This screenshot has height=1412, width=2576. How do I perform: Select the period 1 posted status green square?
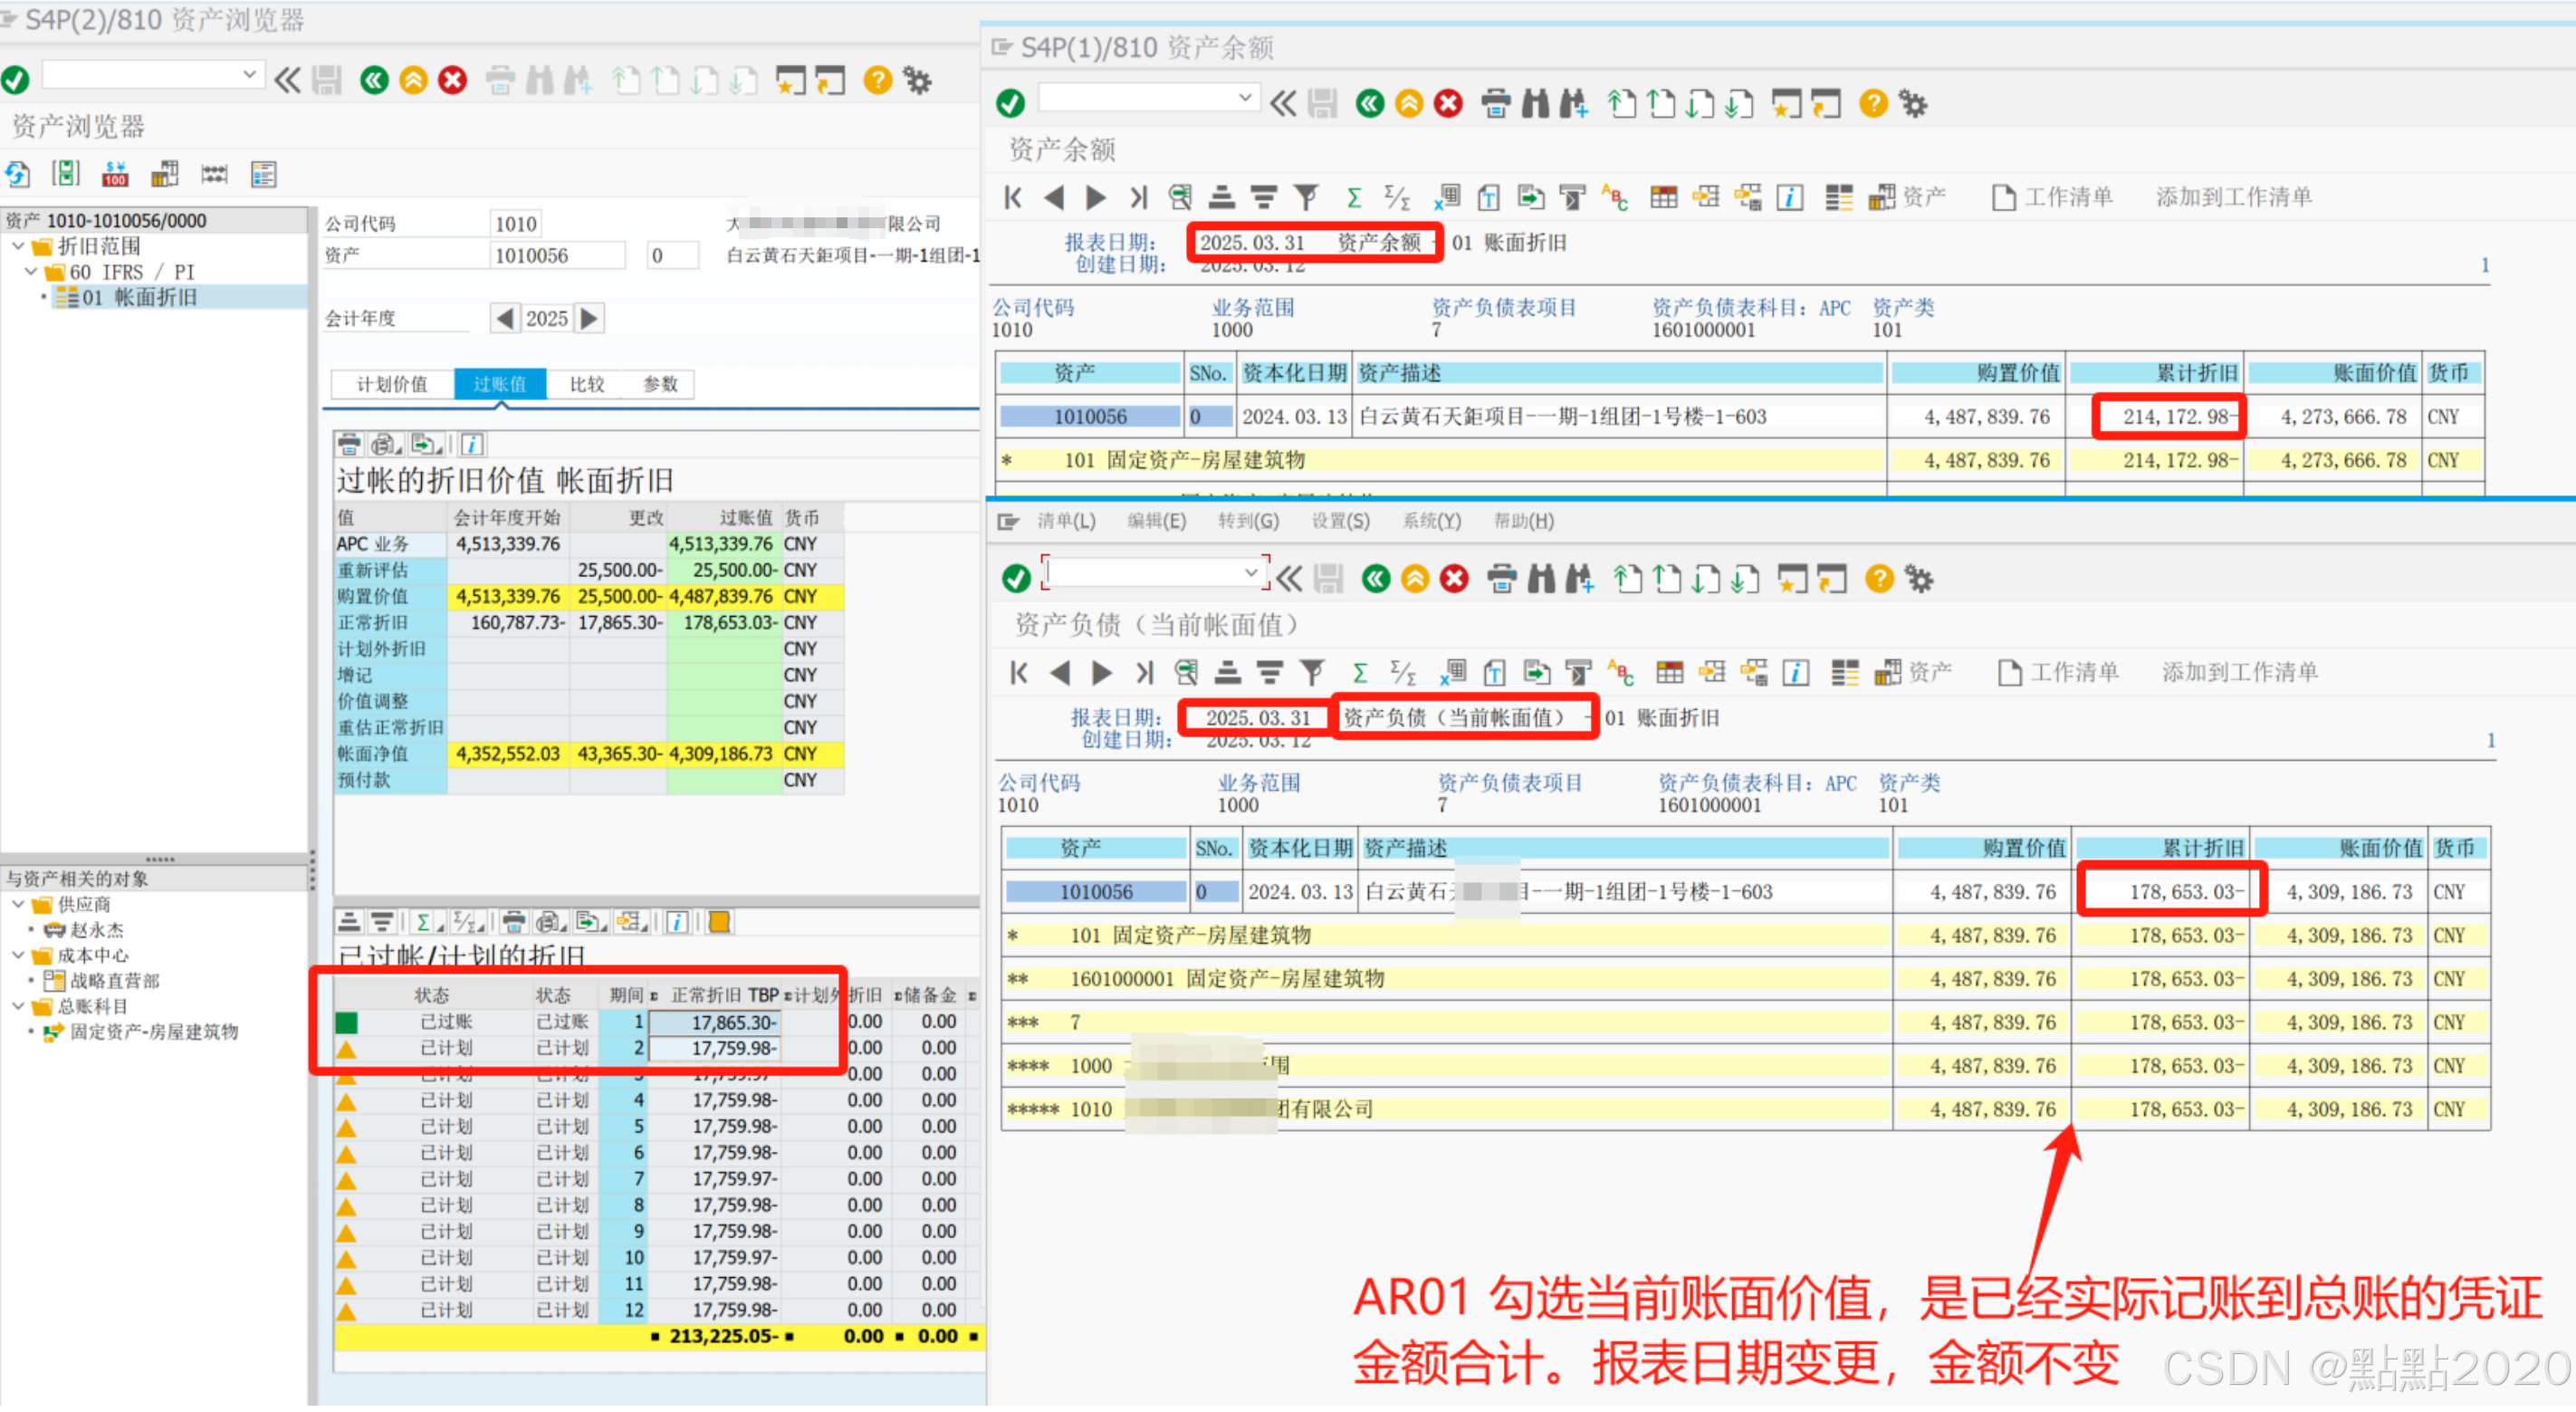tap(346, 1022)
